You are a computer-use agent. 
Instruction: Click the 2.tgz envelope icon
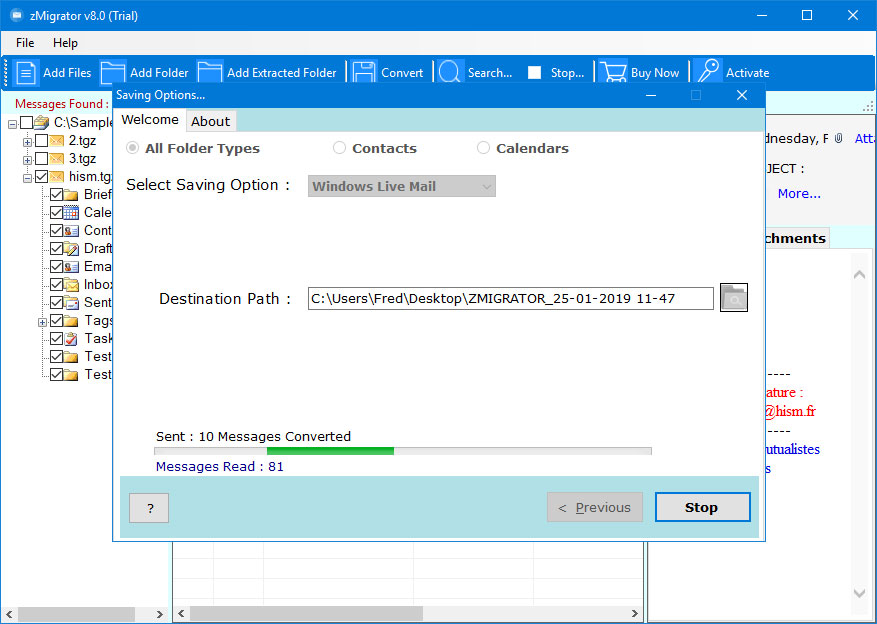56,140
